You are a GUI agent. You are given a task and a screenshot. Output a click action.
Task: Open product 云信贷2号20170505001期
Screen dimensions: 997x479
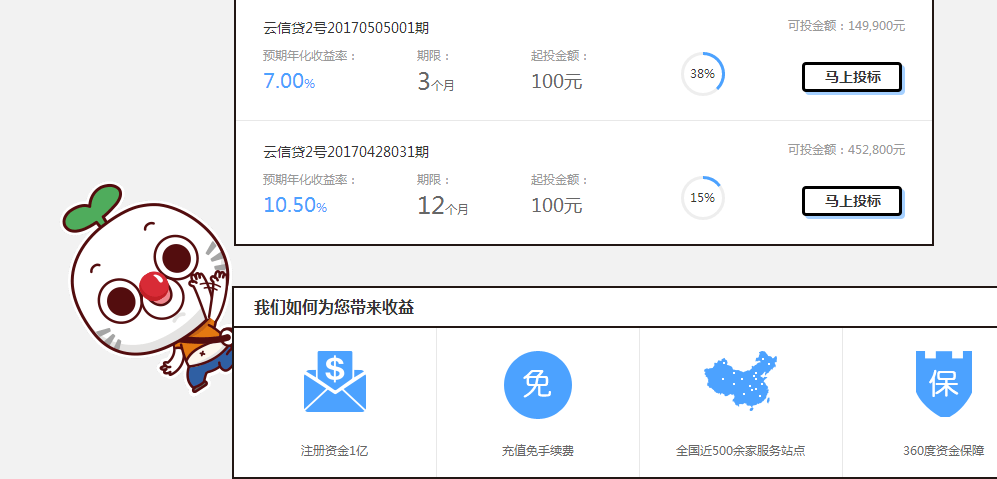(x=346, y=28)
